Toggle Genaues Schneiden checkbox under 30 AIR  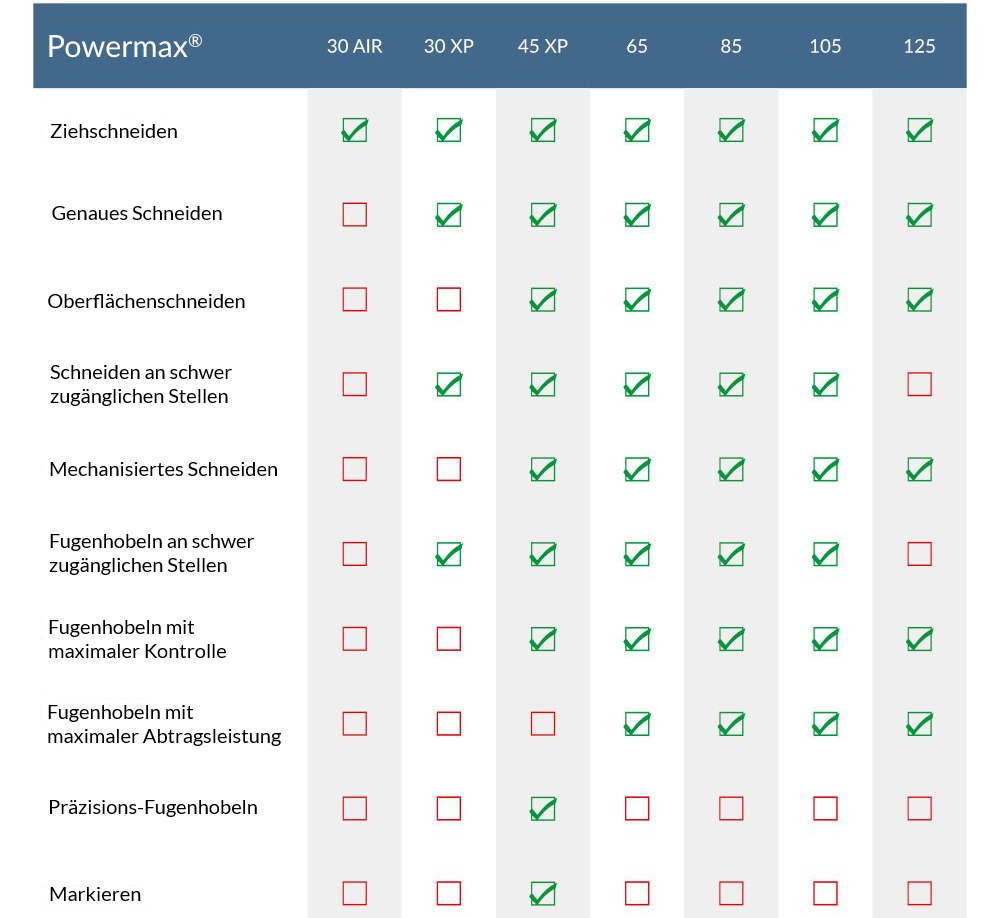(354, 214)
